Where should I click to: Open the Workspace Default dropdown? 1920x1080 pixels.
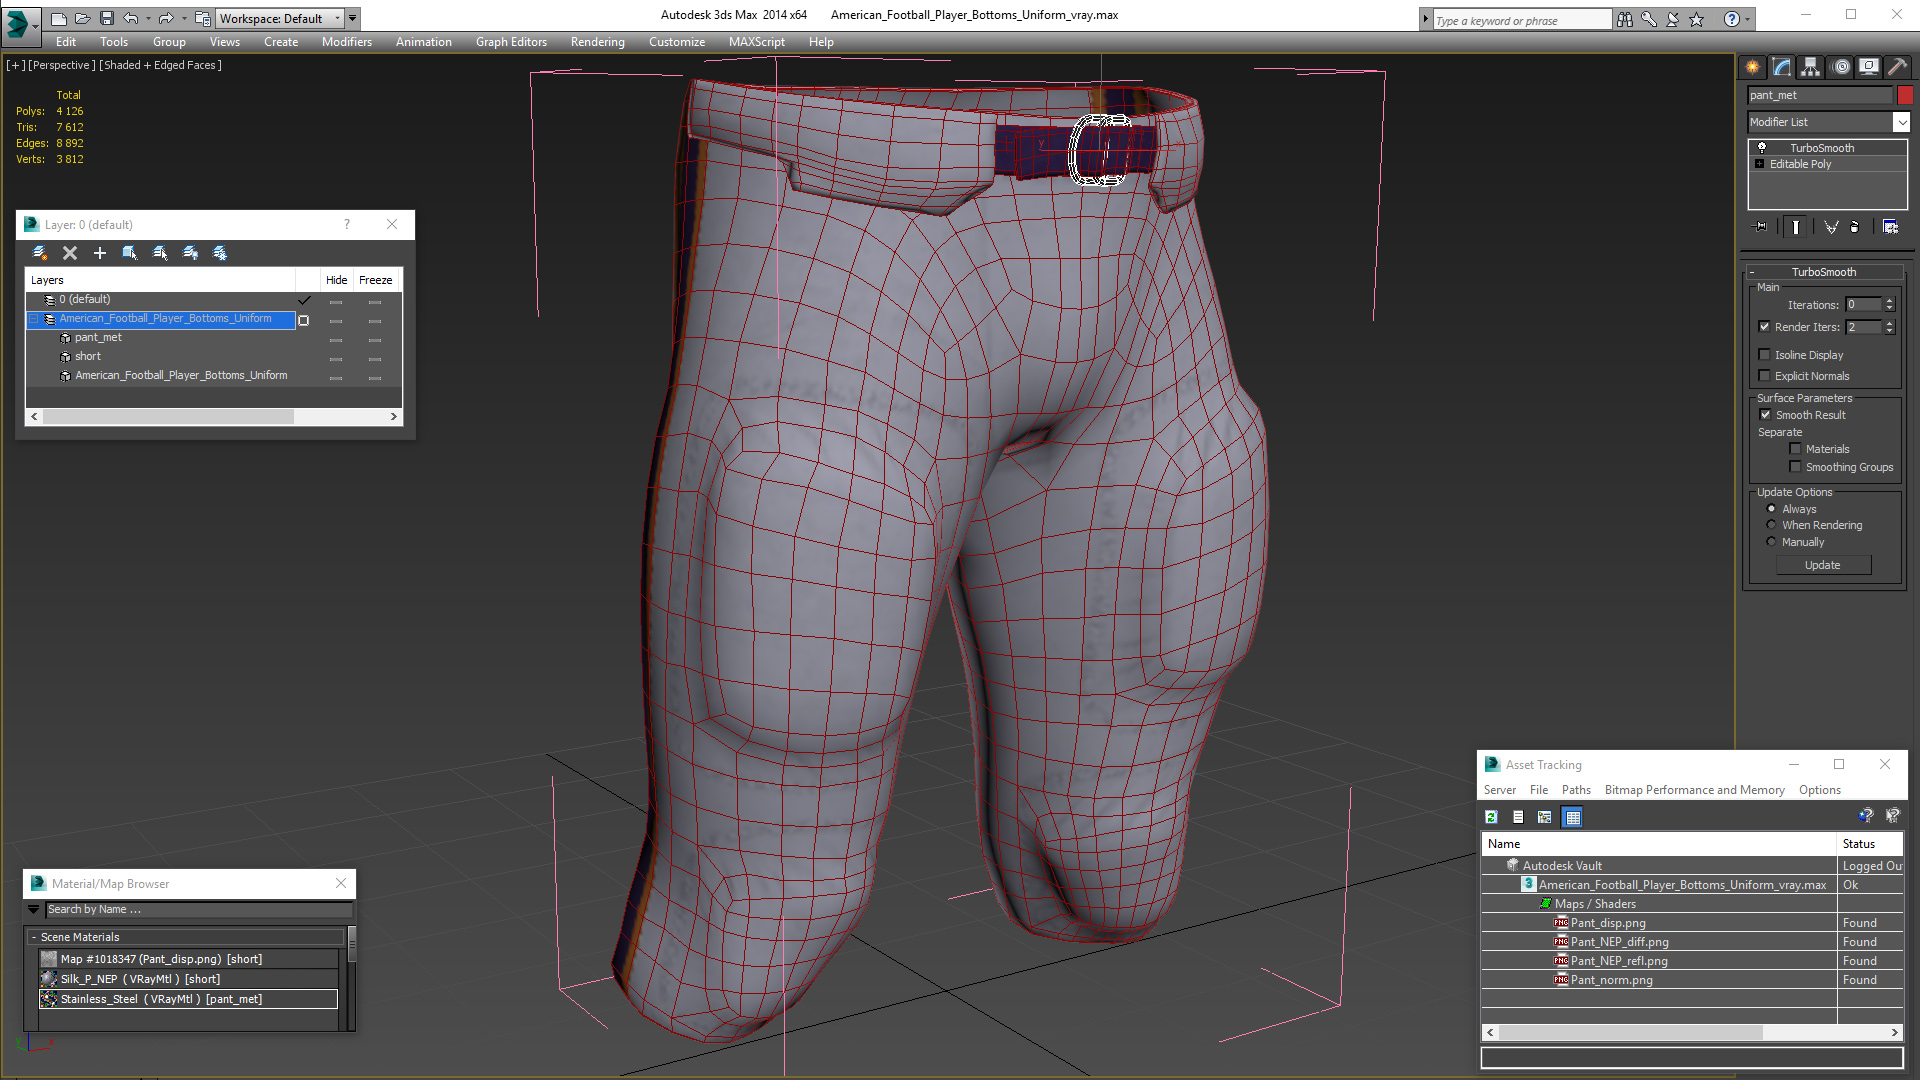coord(279,18)
